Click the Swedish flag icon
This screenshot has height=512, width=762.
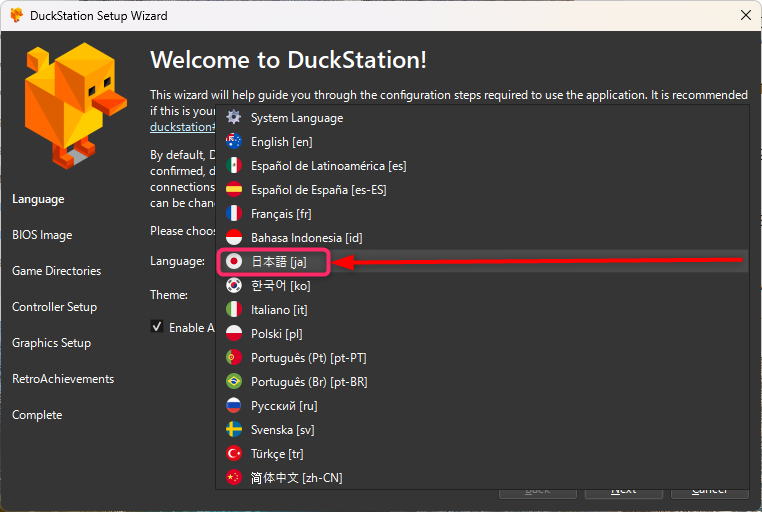tap(234, 430)
